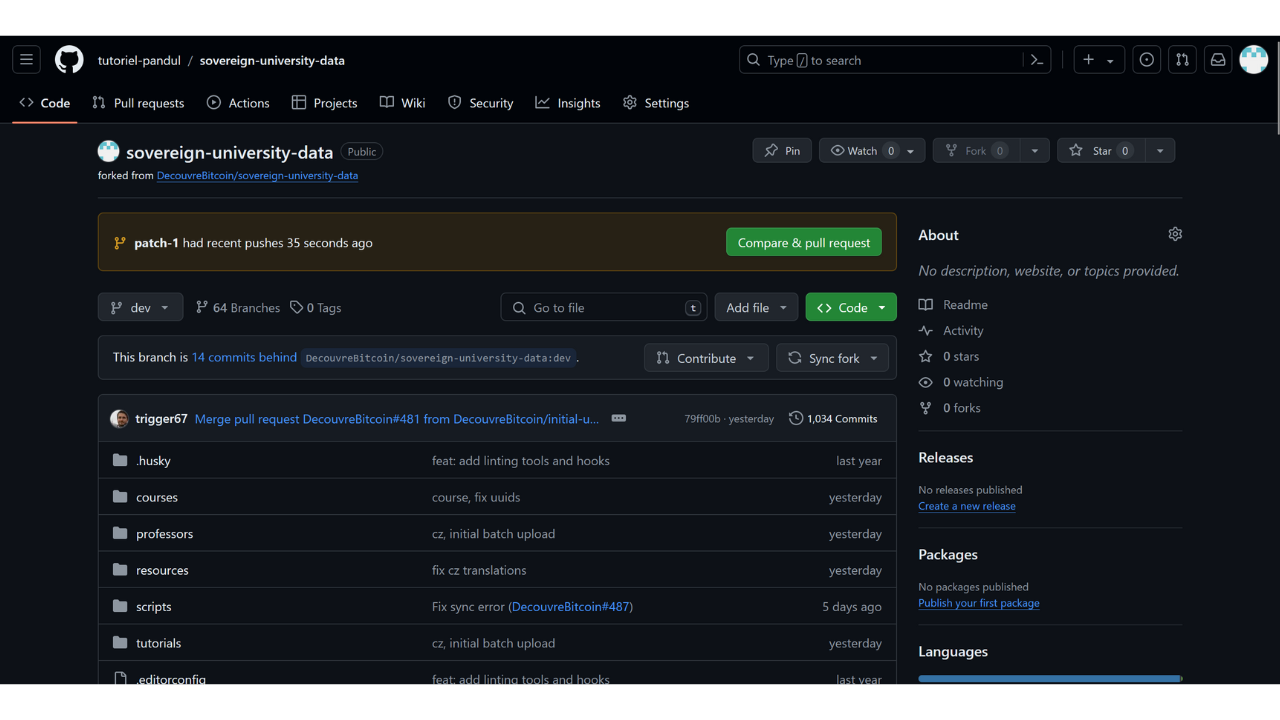The height and width of the screenshot is (720, 1280).
Task: Open forked-from DecouvreBitcoin repository link
Action: click(x=257, y=175)
